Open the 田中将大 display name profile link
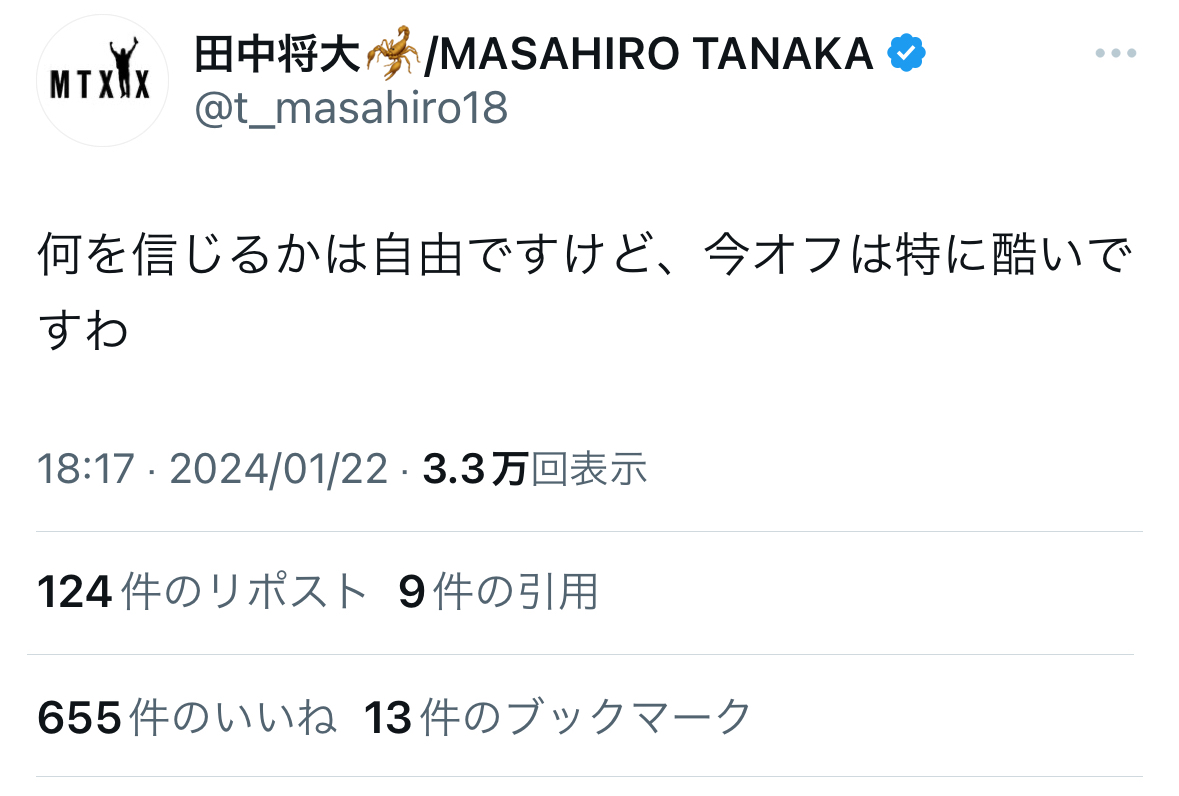 coord(278,54)
